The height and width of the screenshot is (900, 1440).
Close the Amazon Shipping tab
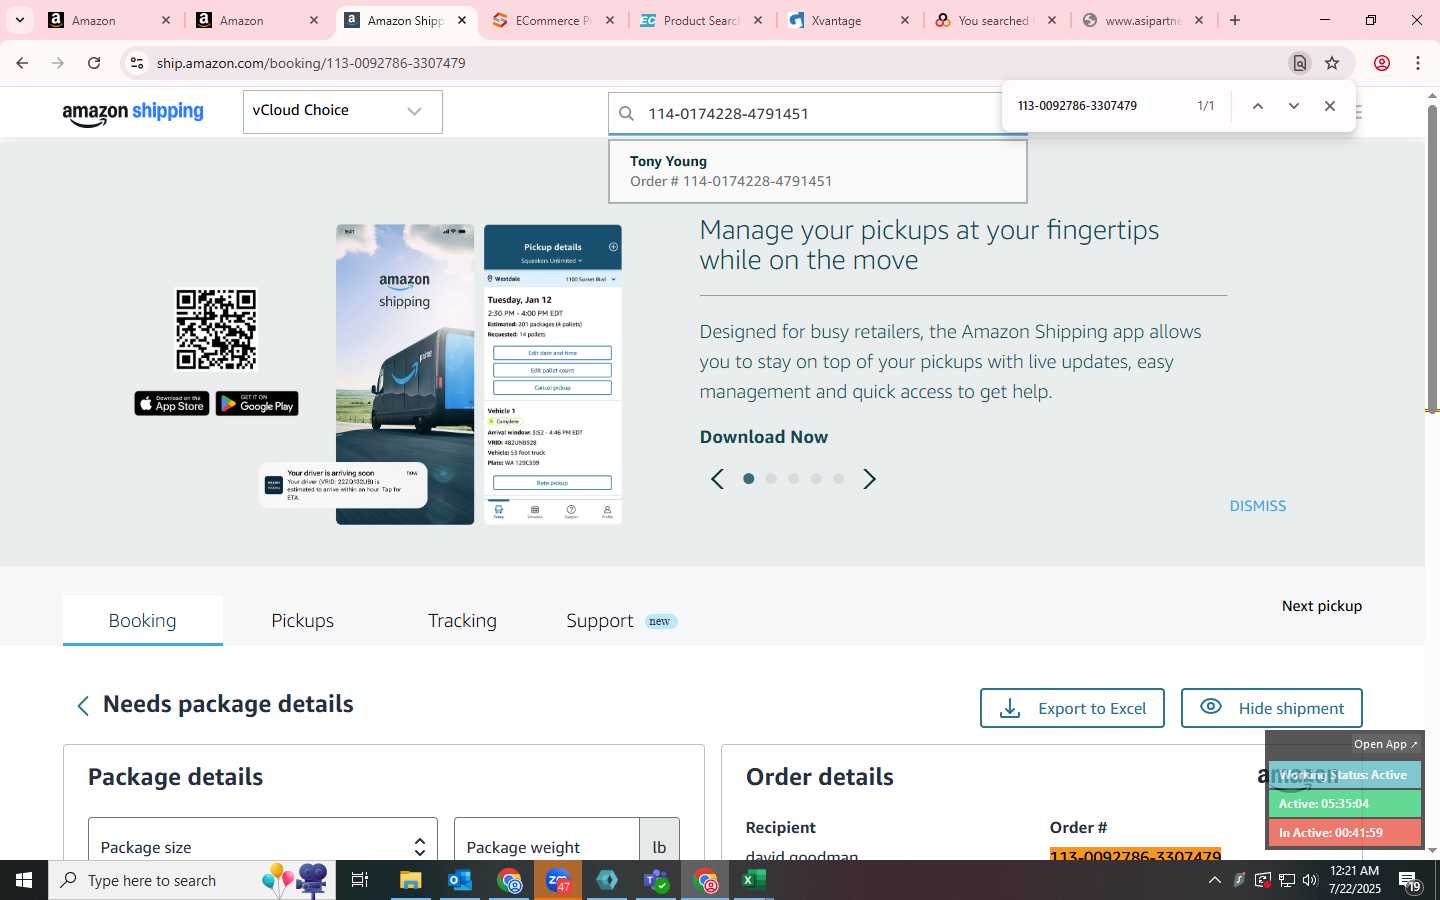[x=462, y=20]
